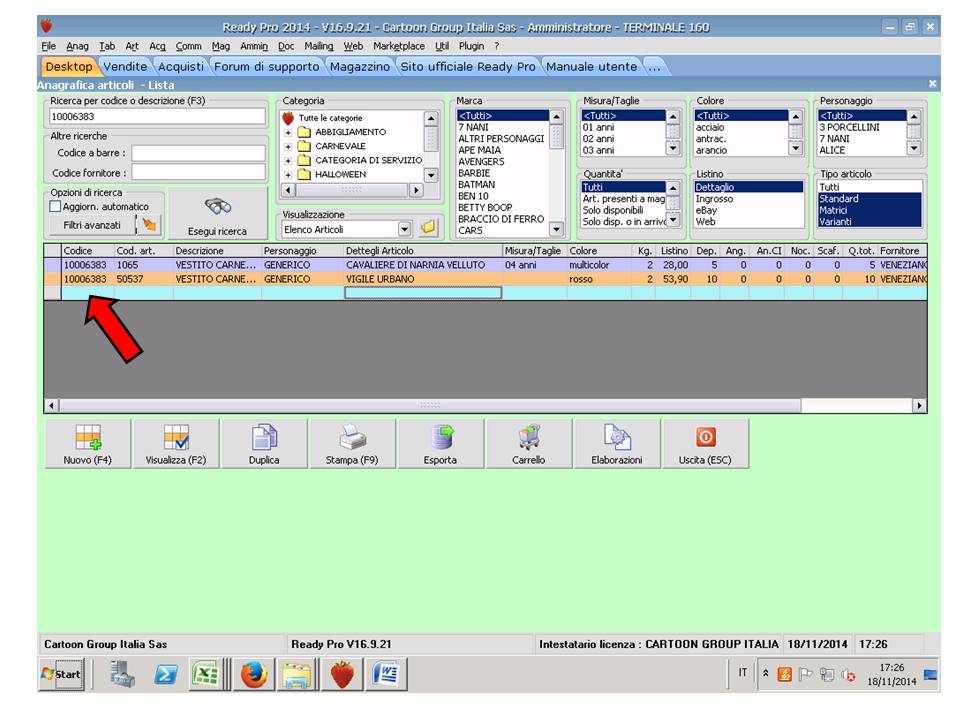This screenshot has height=720, width=960.
Task: Select Solo disponibili in Quantita' list
Action: click(x=613, y=210)
